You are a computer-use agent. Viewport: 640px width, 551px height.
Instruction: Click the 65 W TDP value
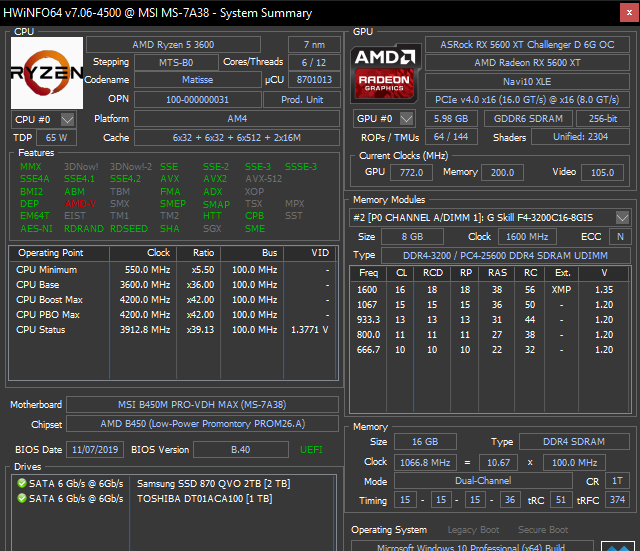pyautogui.click(x=56, y=138)
